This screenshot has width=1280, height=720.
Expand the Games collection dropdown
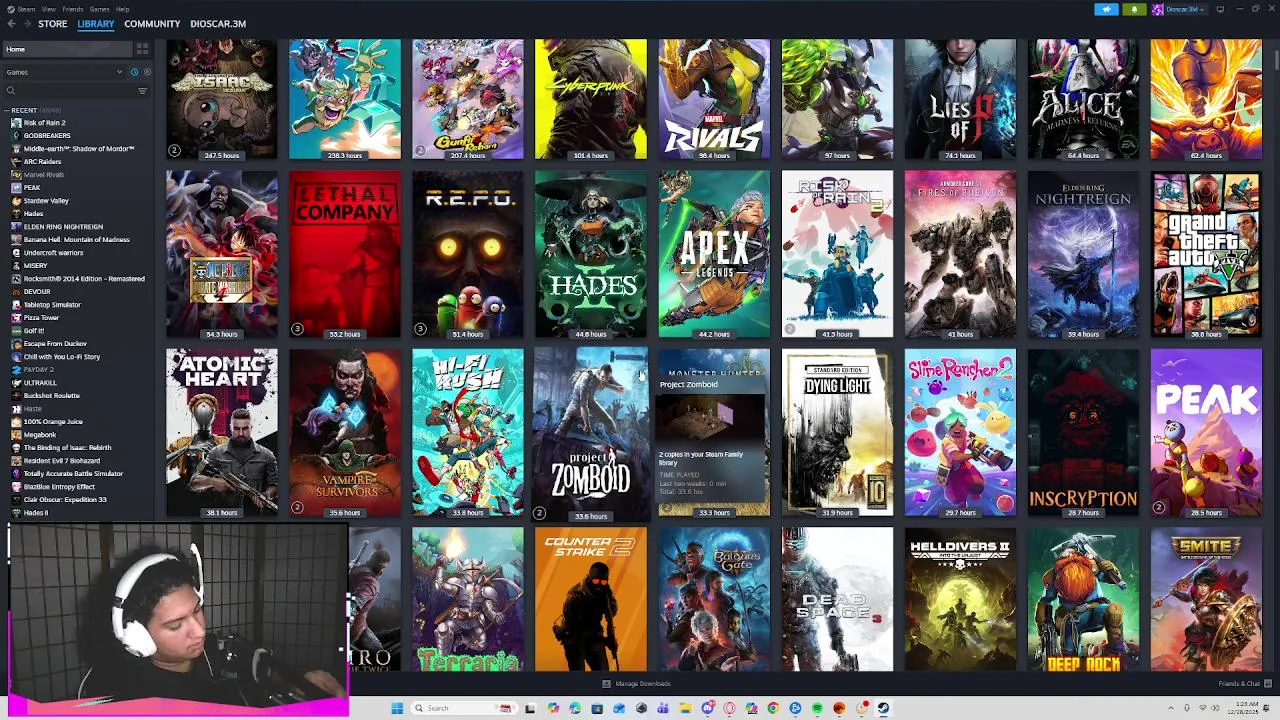119,72
